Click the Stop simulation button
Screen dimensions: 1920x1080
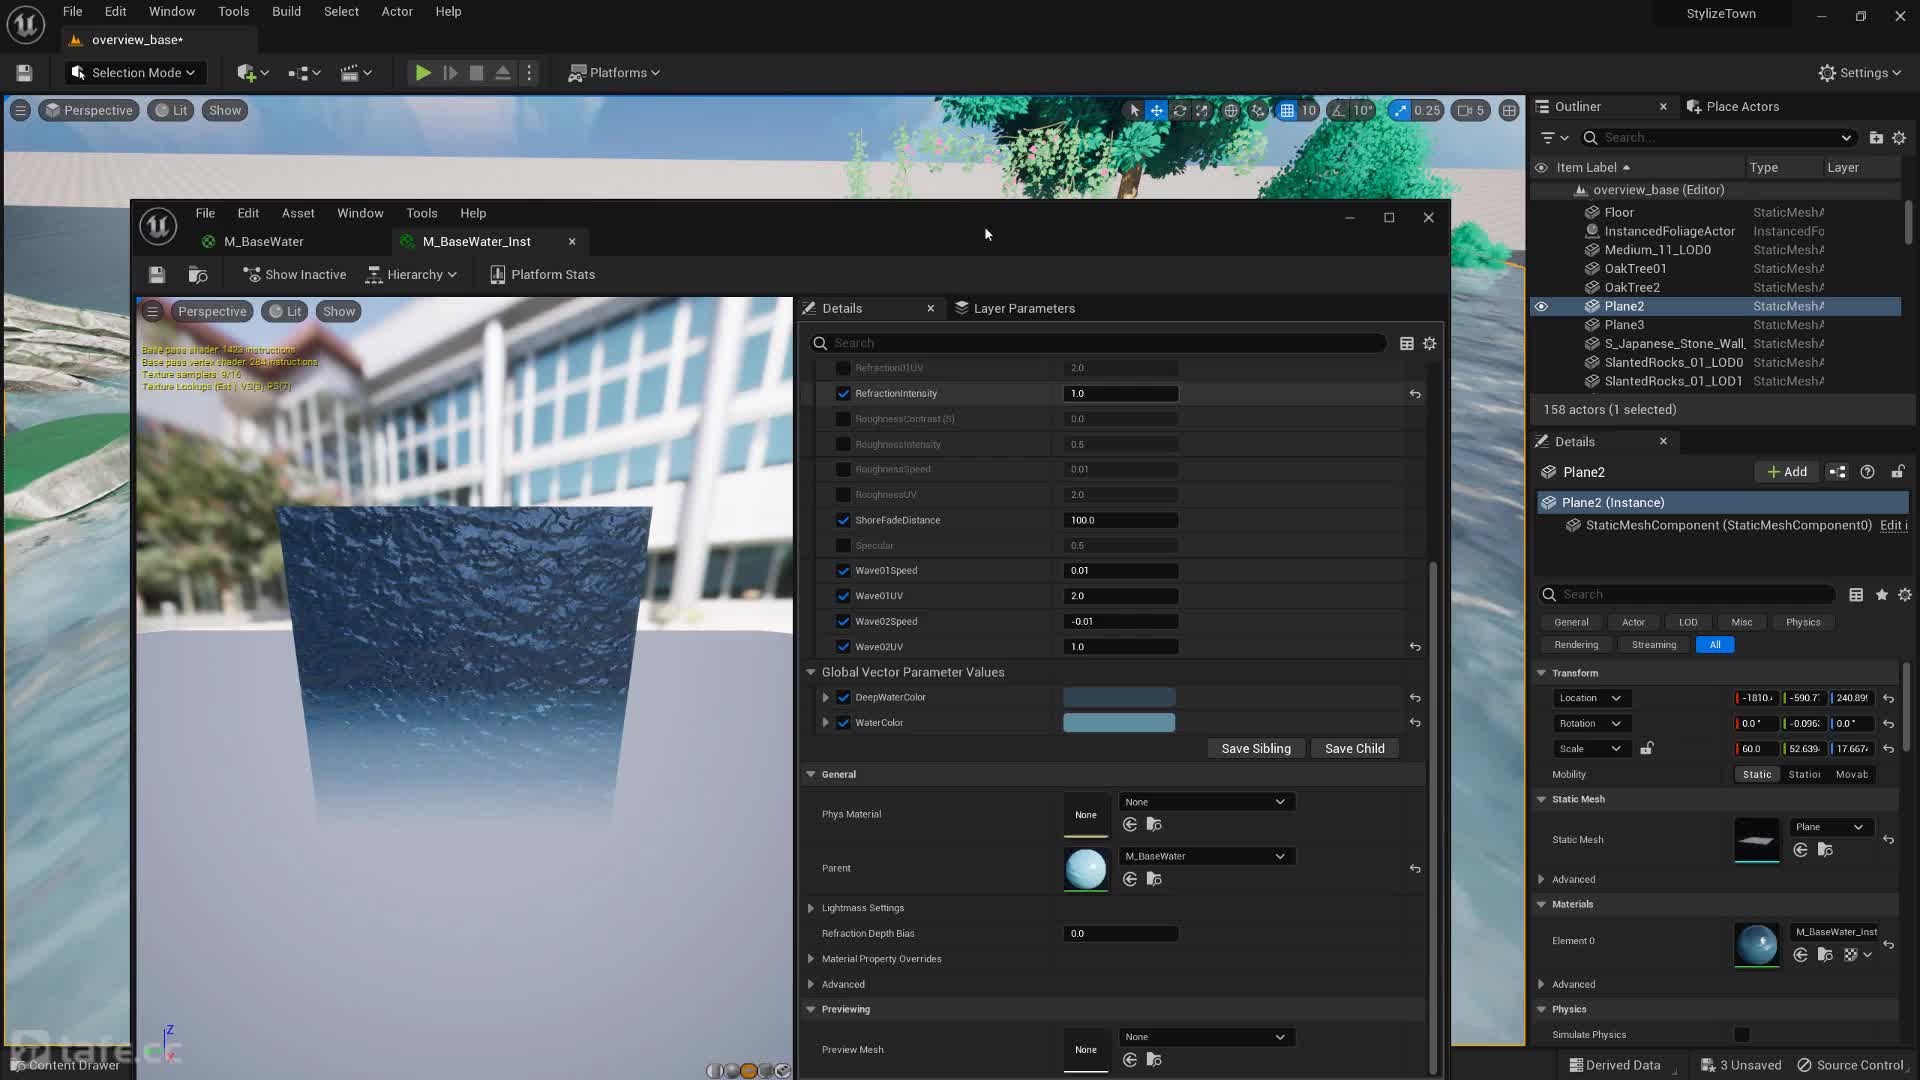tap(476, 73)
